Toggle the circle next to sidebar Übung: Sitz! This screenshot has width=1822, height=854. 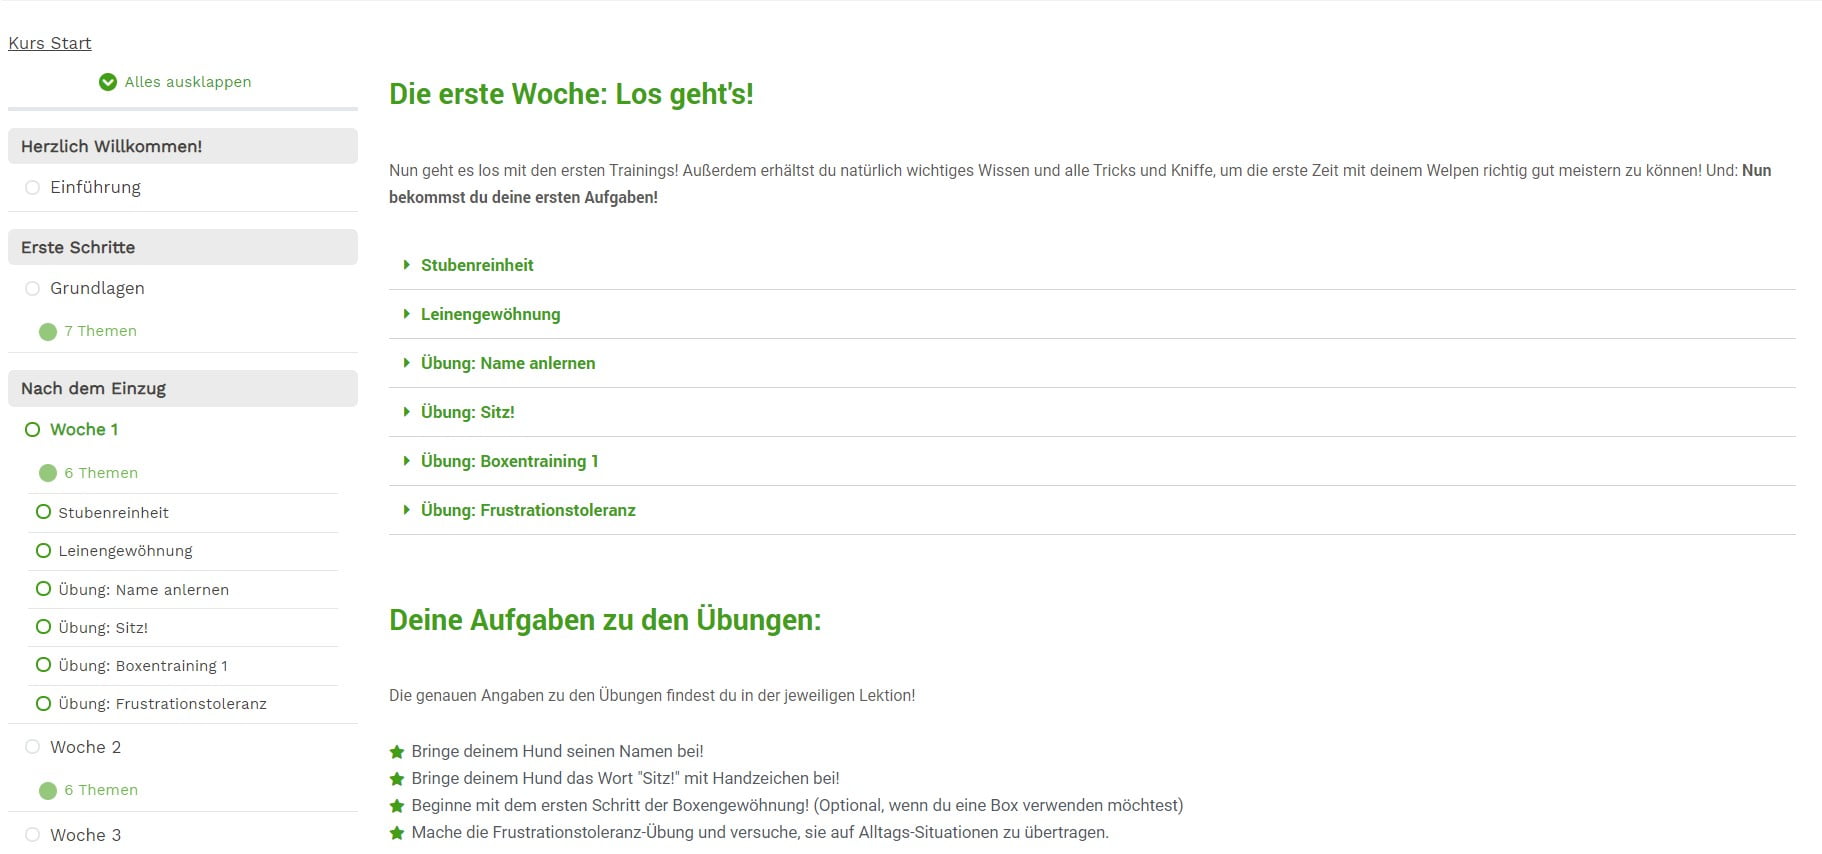coord(43,627)
